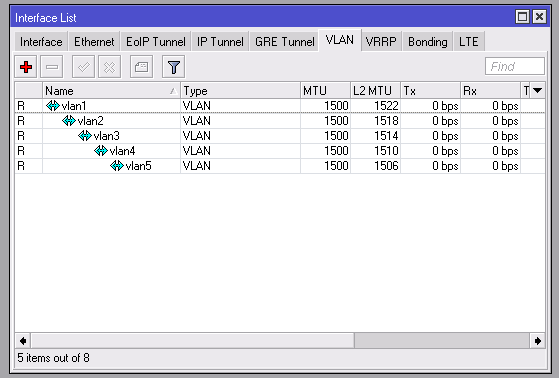
Task: Open the filter funnel icon
Action: (x=174, y=67)
